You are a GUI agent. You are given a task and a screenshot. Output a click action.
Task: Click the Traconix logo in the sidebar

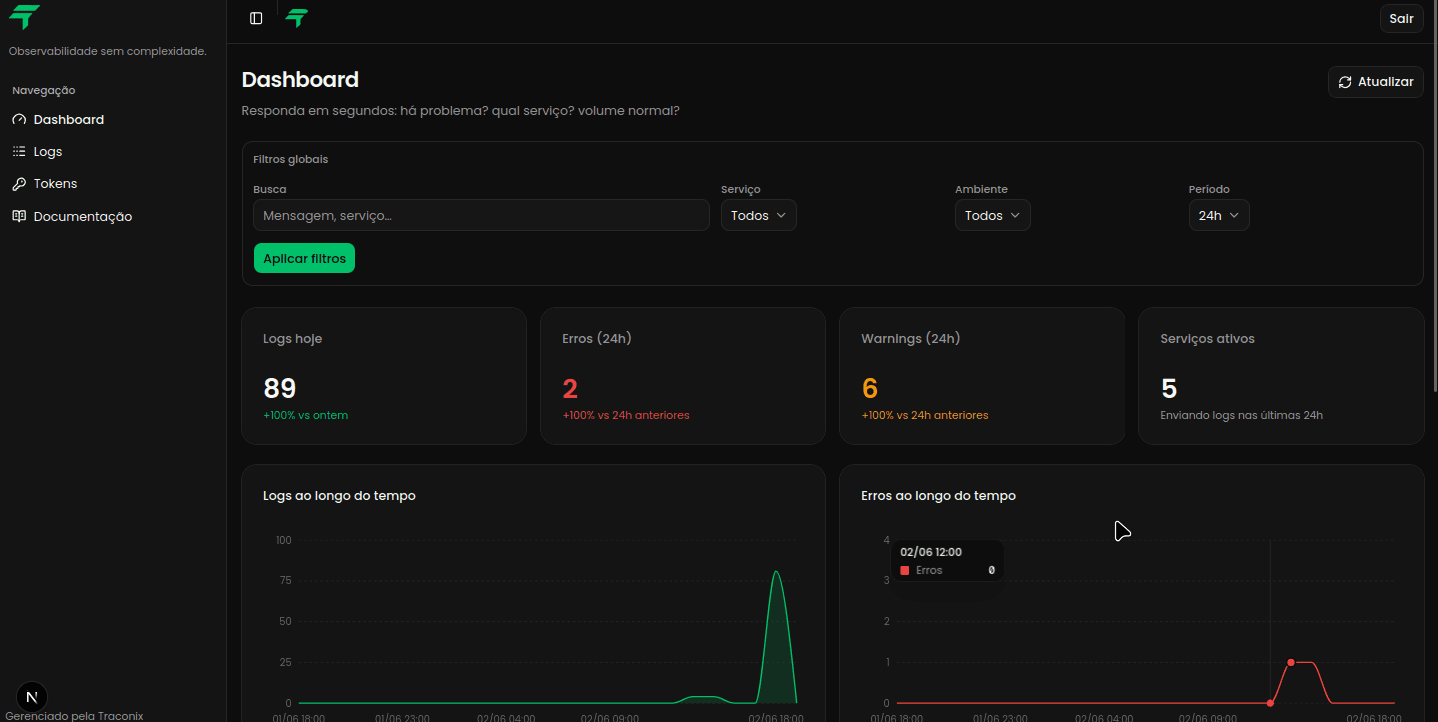tap(25, 17)
